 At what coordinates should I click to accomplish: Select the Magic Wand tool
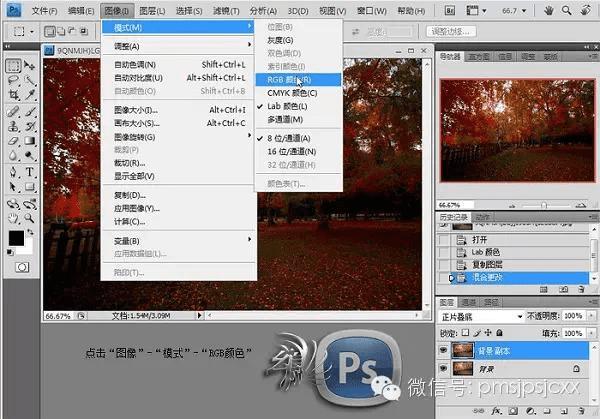(29, 80)
